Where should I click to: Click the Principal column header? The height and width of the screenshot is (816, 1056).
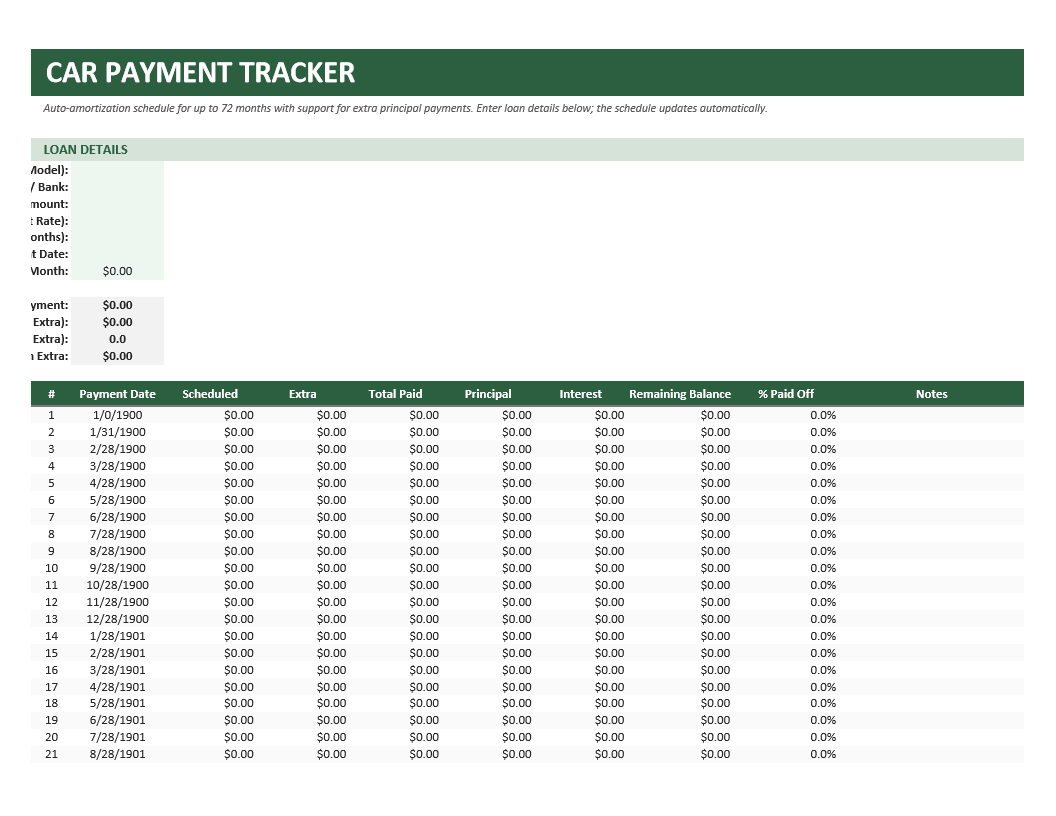point(488,394)
